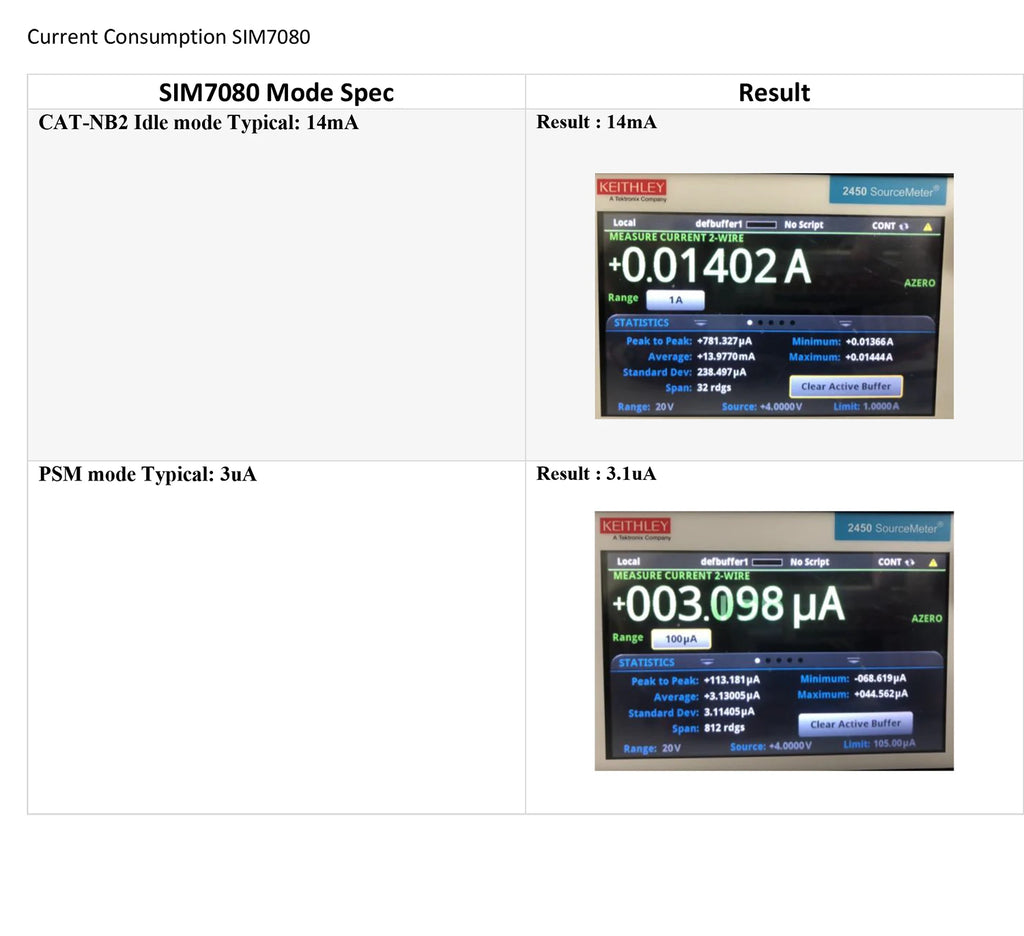Click the defbuffer1 fill bar on the mA screen
This screenshot has width=1024, height=936.
coord(761,225)
